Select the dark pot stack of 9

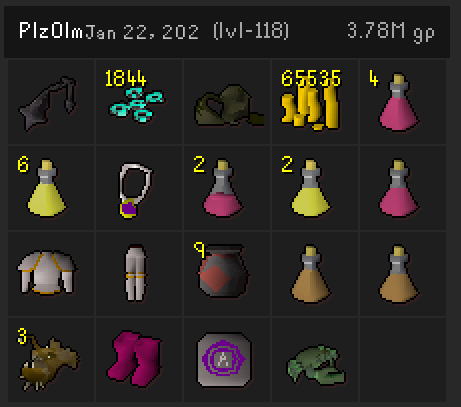[x=223, y=271]
